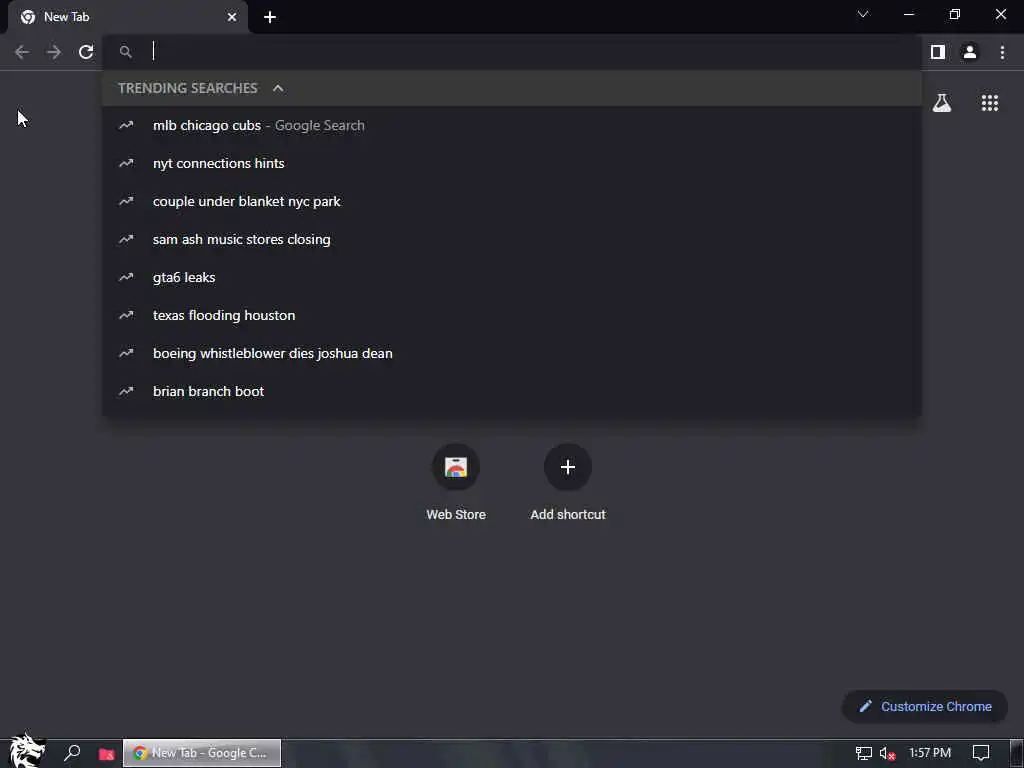Click the muted volume tray icon
This screenshot has width=1024, height=768.
pyautogui.click(x=887, y=754)
